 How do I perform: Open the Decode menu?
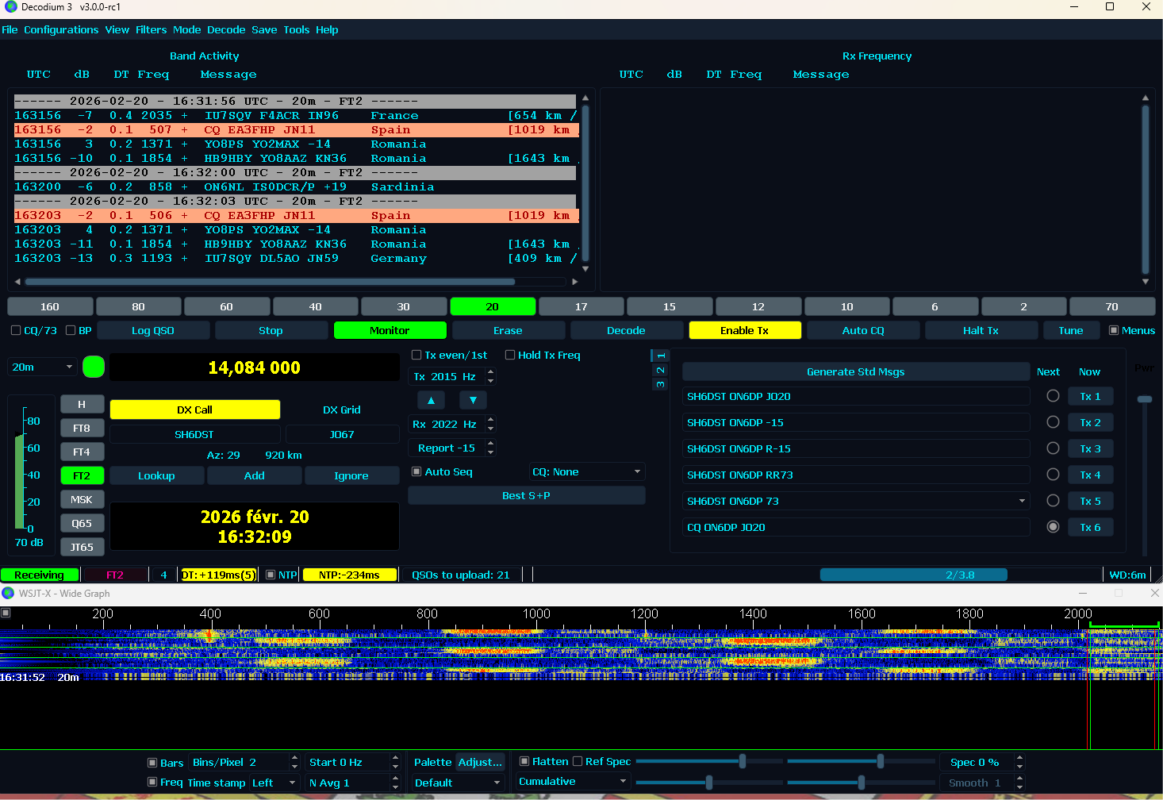click(226, 30)
